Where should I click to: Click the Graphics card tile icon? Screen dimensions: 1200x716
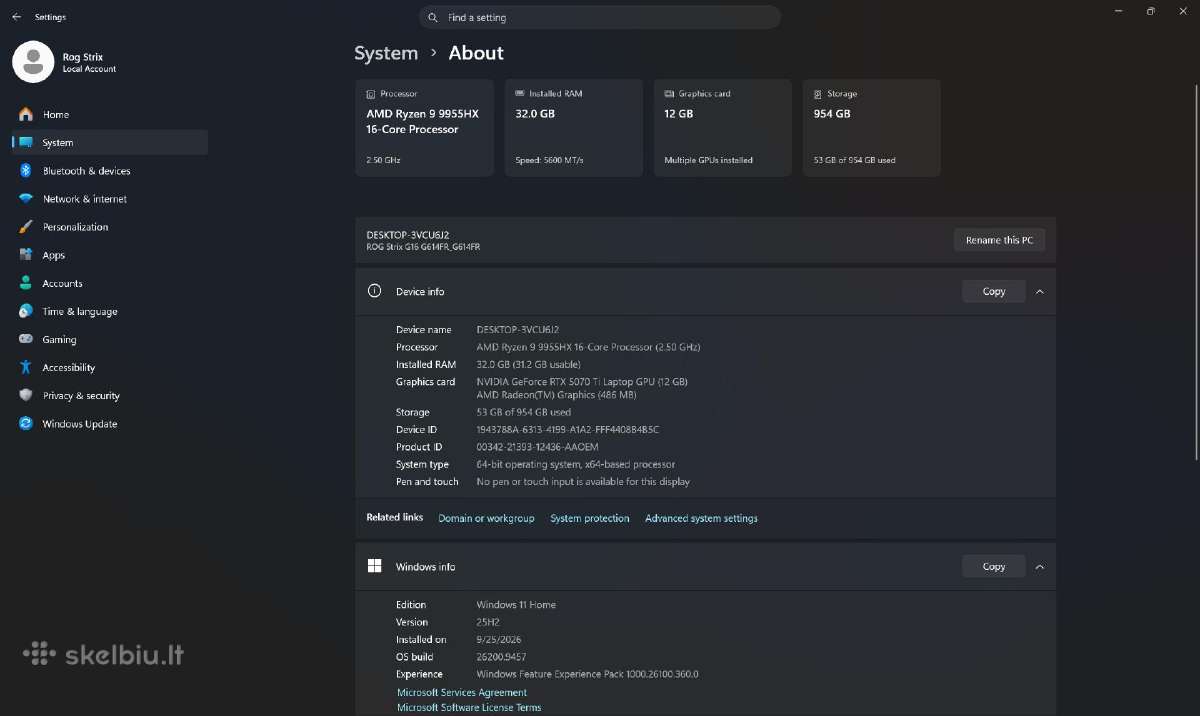(669, 94)
